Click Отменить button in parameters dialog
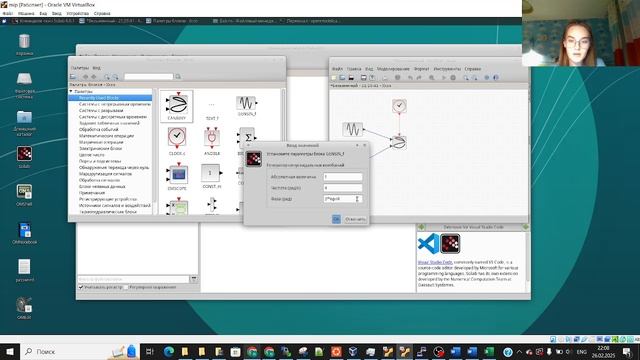Screen dimensions: 640x360 tap(355, 219)
